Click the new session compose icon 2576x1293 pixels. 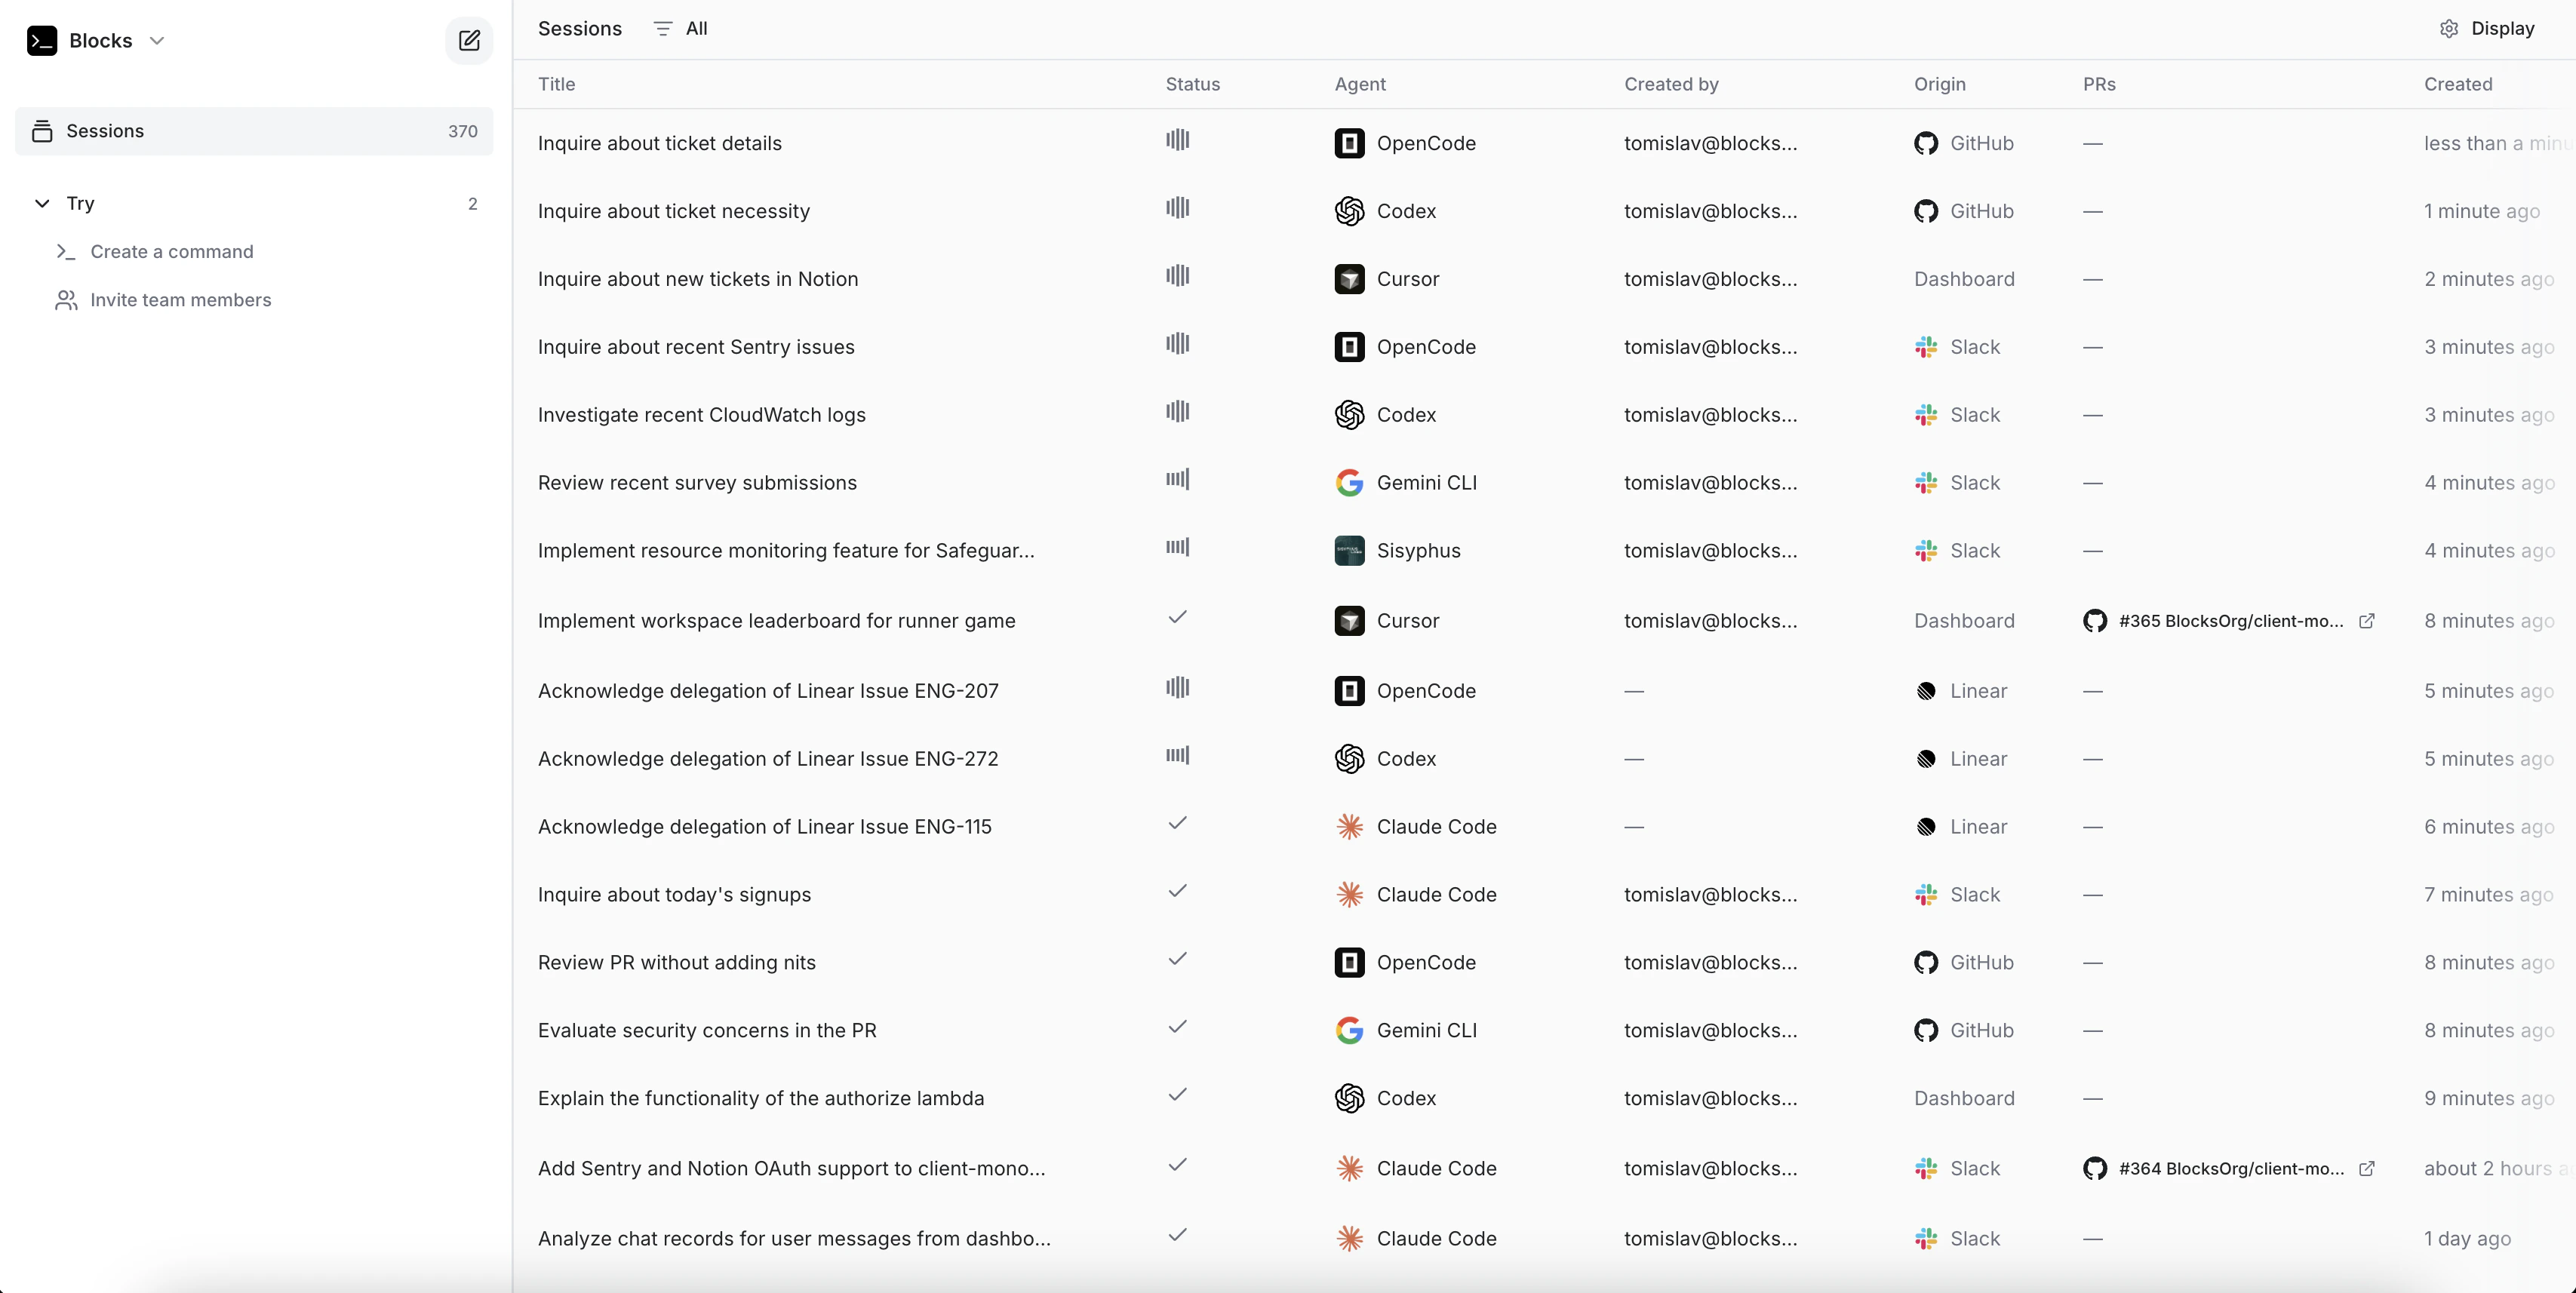(469, 41)
